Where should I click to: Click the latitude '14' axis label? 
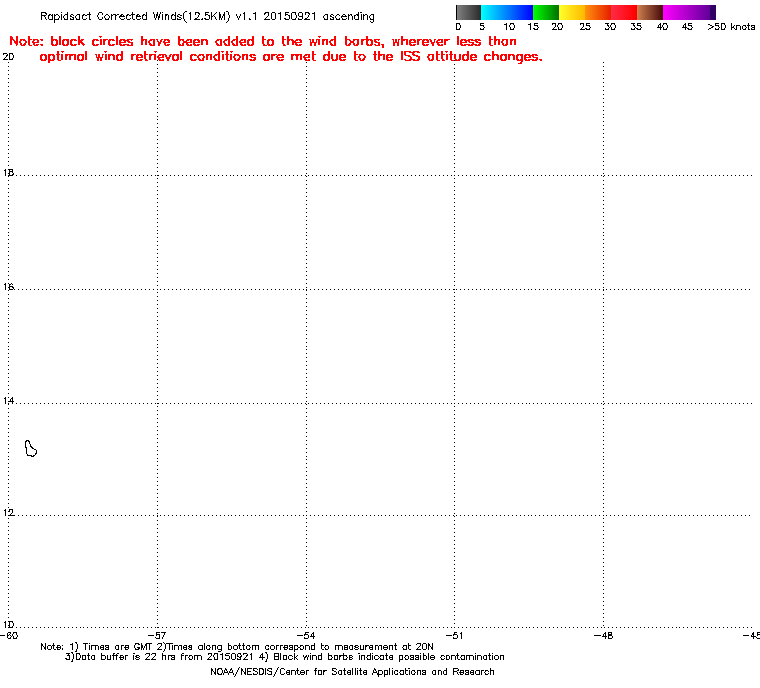(x=8, y=400)
